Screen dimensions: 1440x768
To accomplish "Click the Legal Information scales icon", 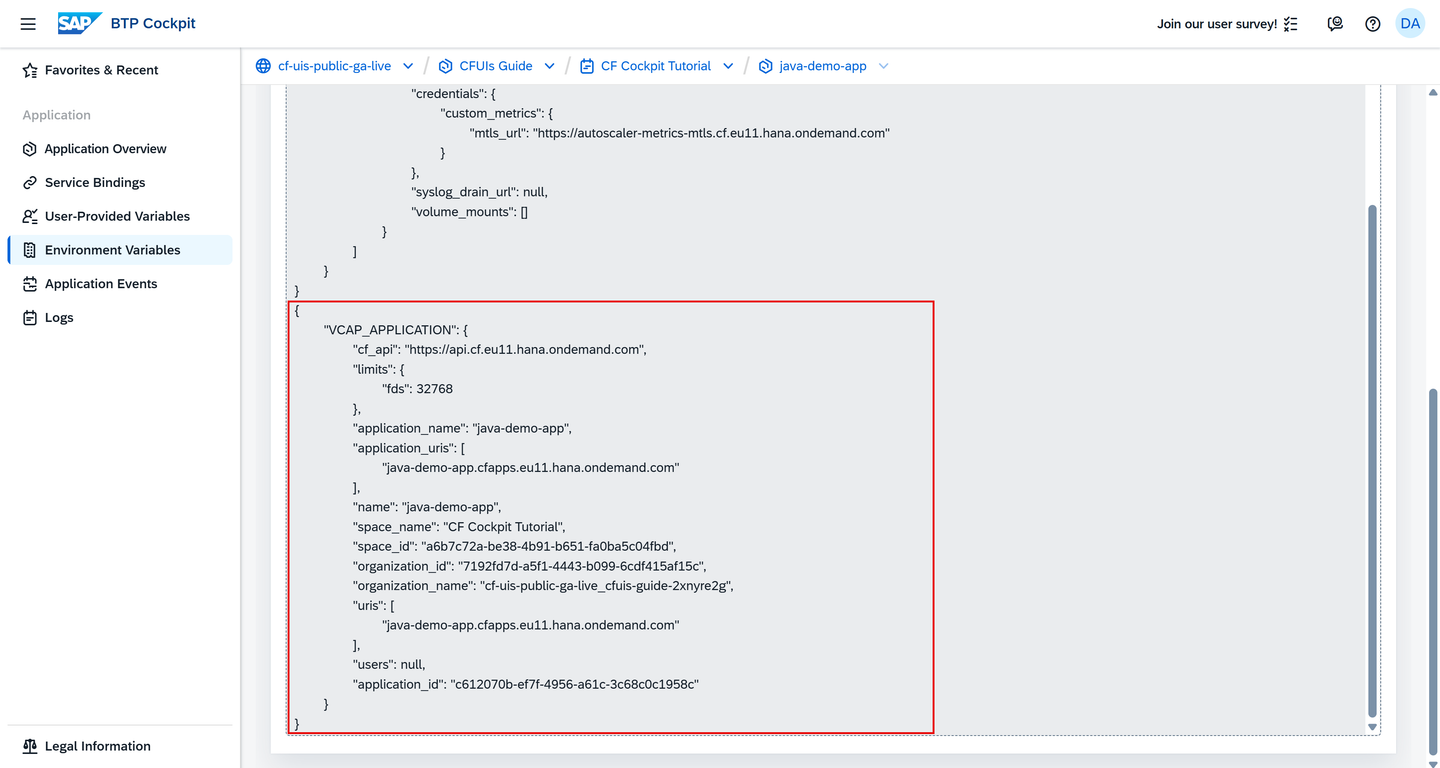I will 30,746.
